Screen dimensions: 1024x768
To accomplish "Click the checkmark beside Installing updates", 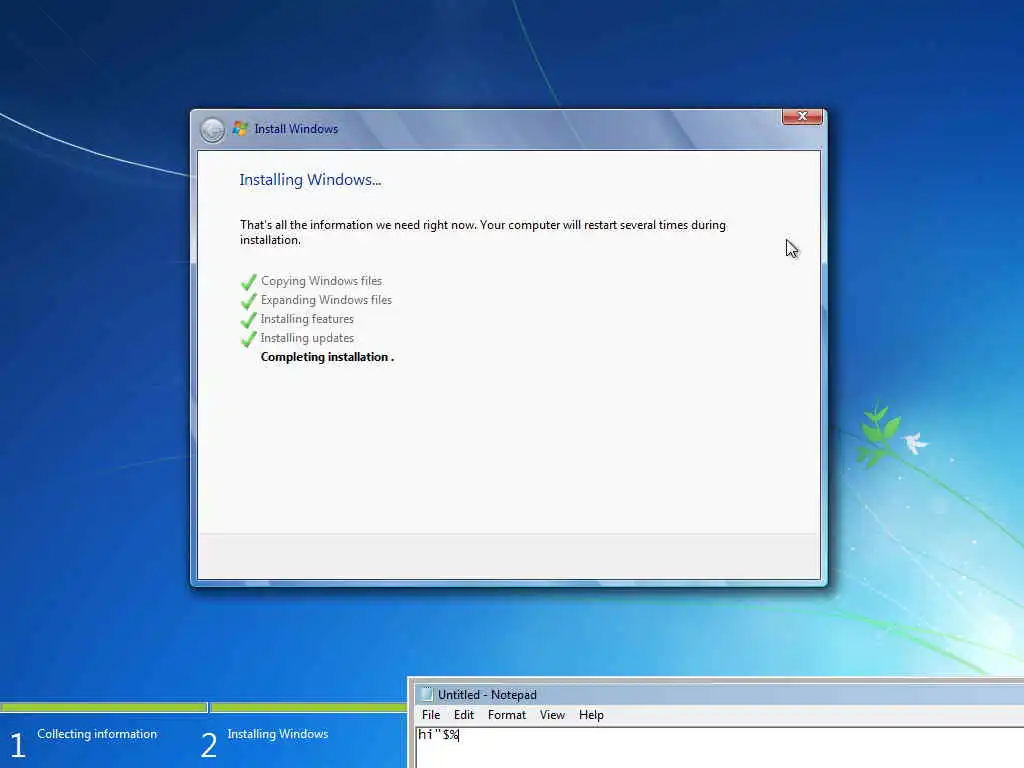I will click(248, 338).
